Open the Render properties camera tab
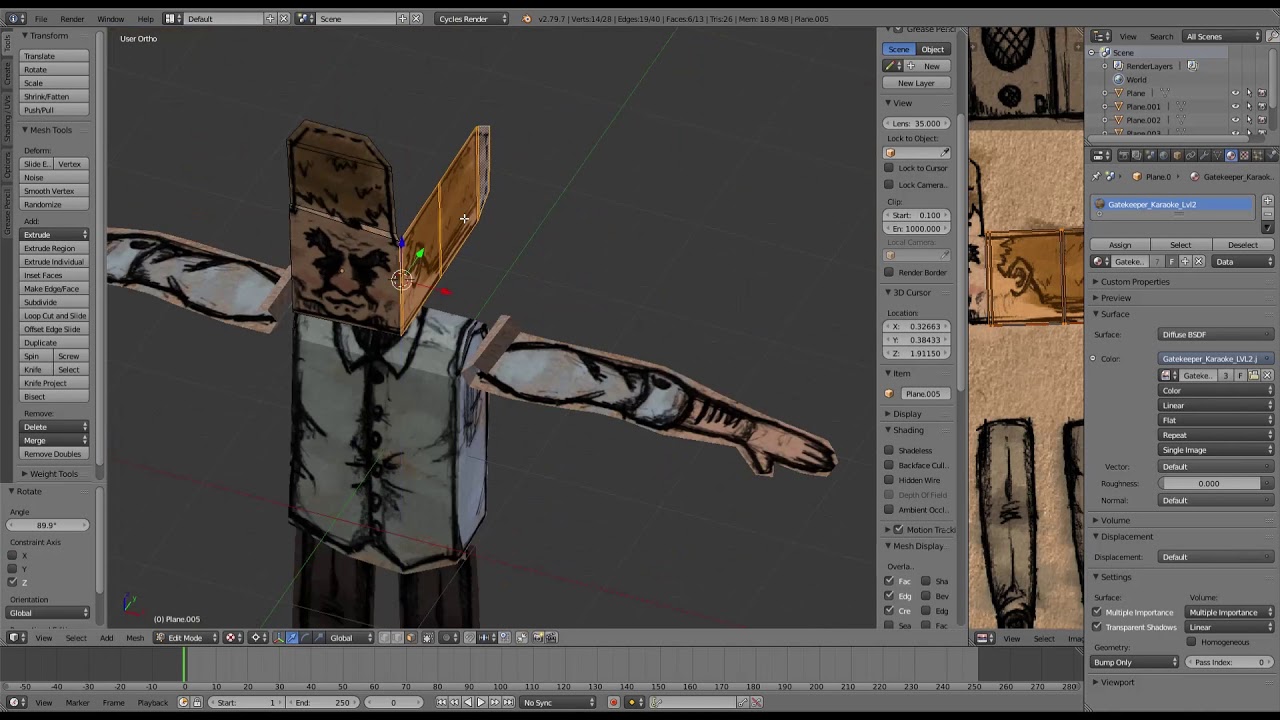The height and width of the screenshot is (720, 1280). click(1123, 155)
